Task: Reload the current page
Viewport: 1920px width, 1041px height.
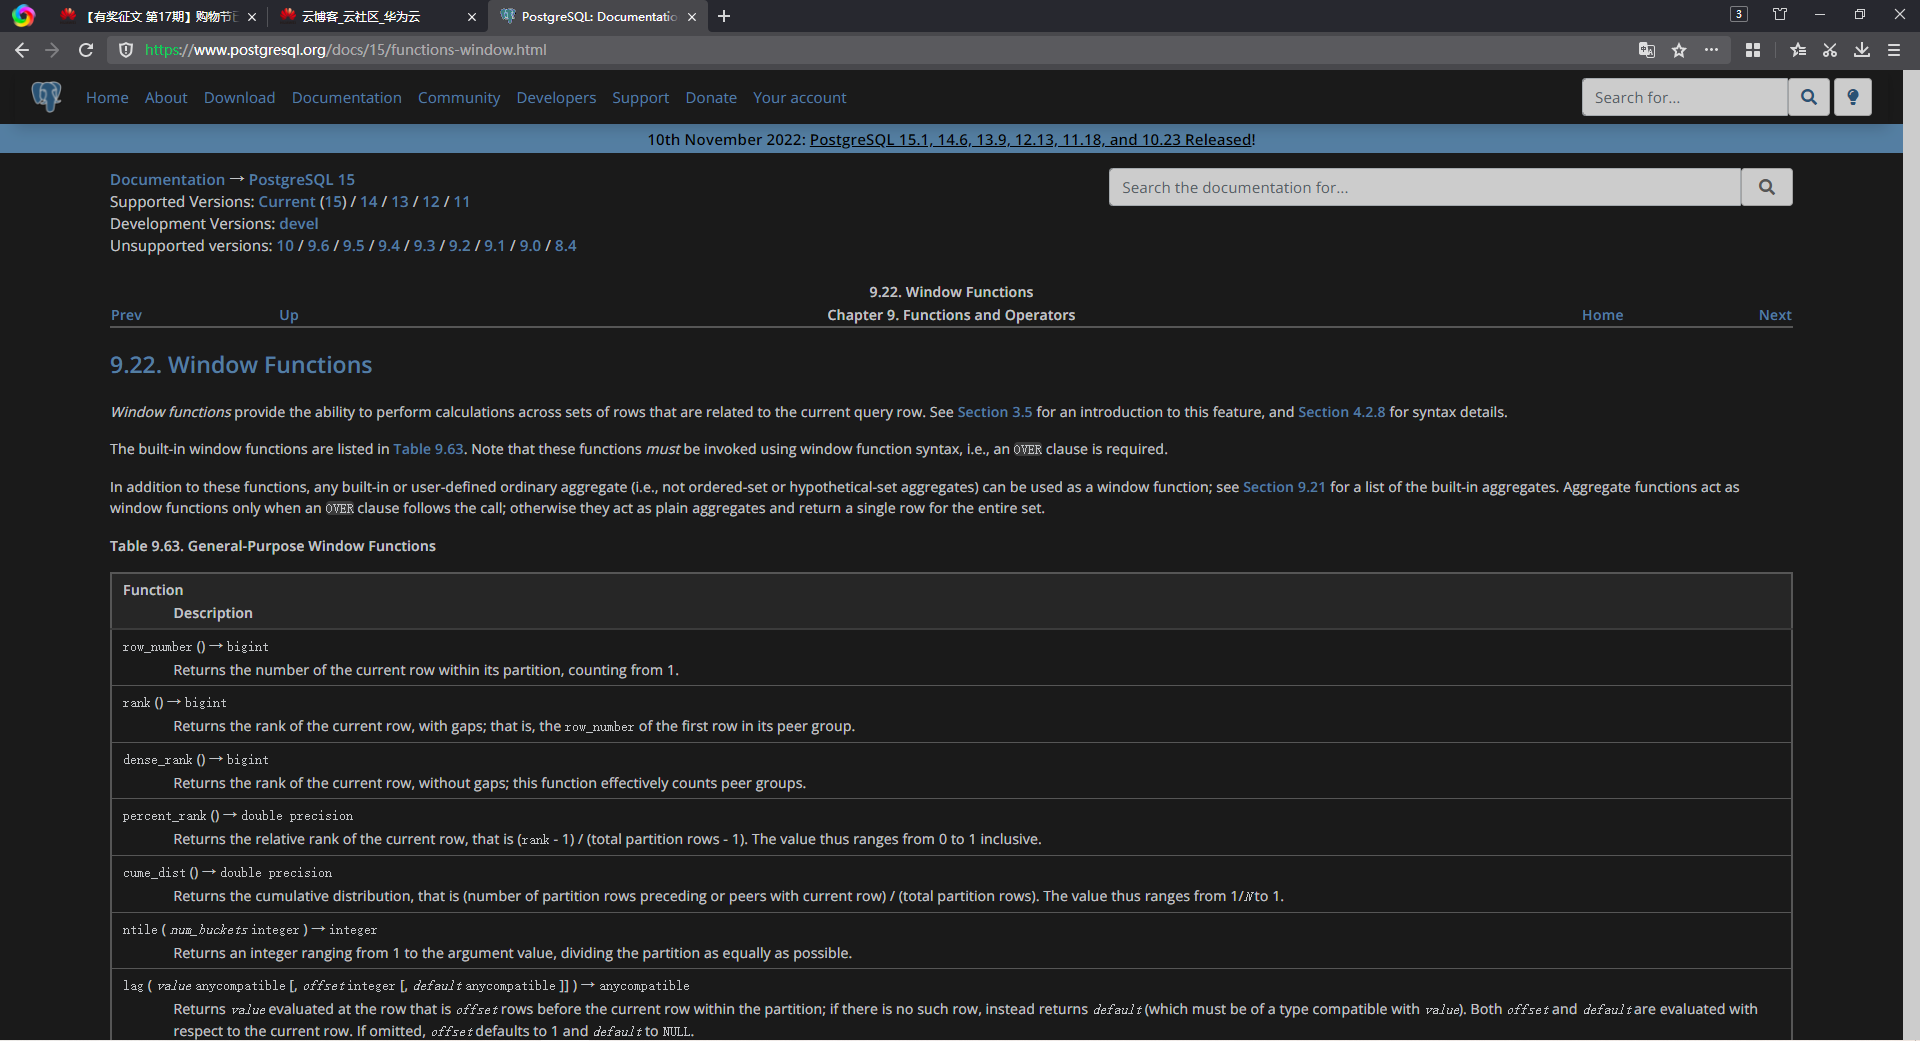Action: tap(86, 50)
